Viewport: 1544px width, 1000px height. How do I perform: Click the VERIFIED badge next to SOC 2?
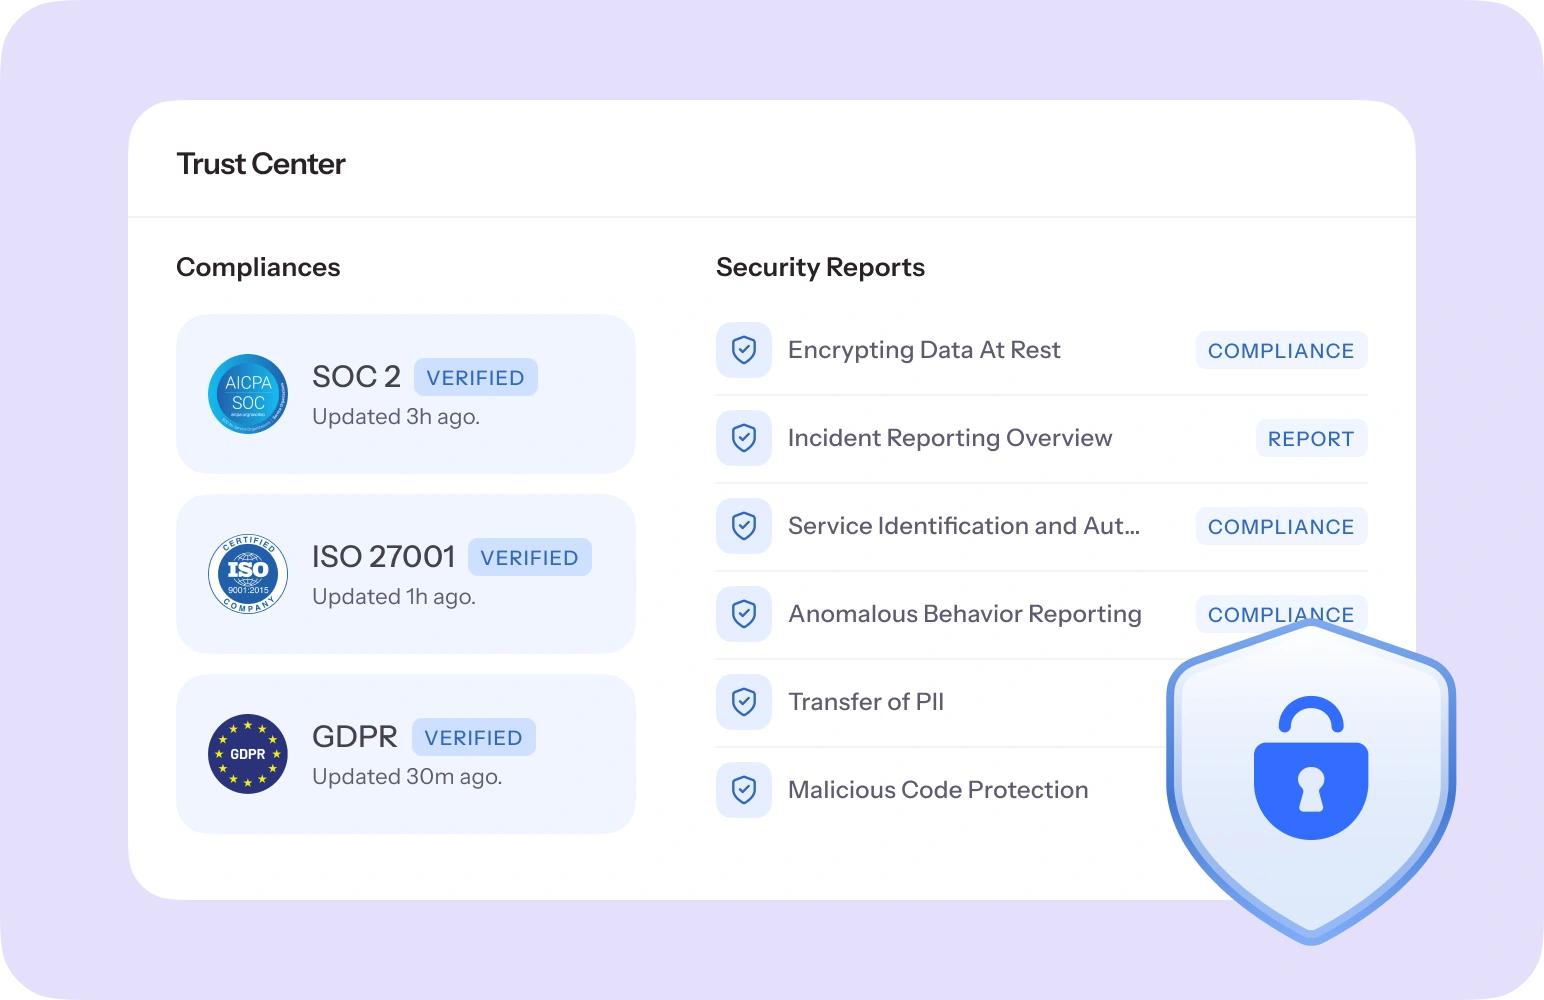pos(475,378)
